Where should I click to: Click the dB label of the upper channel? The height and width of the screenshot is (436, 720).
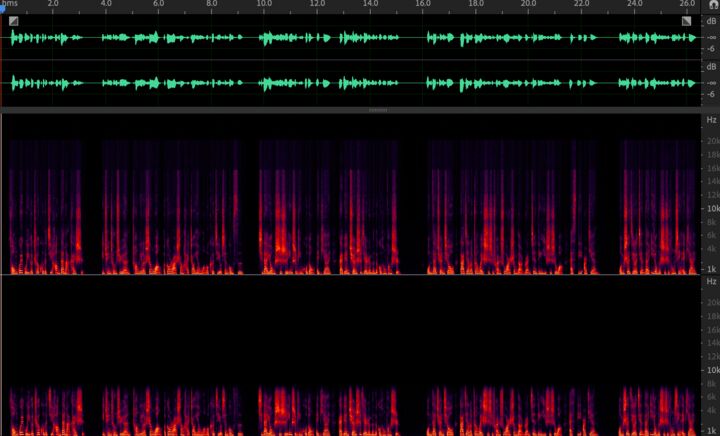[x=711, y=21]
